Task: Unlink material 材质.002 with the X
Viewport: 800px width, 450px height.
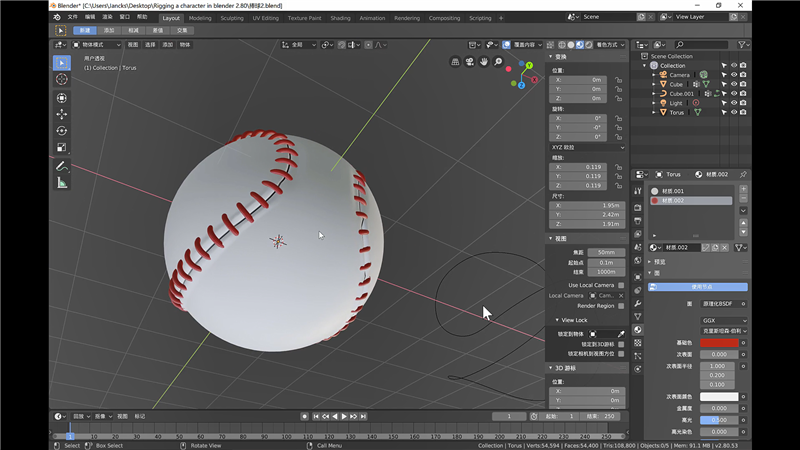Action: 724,247
